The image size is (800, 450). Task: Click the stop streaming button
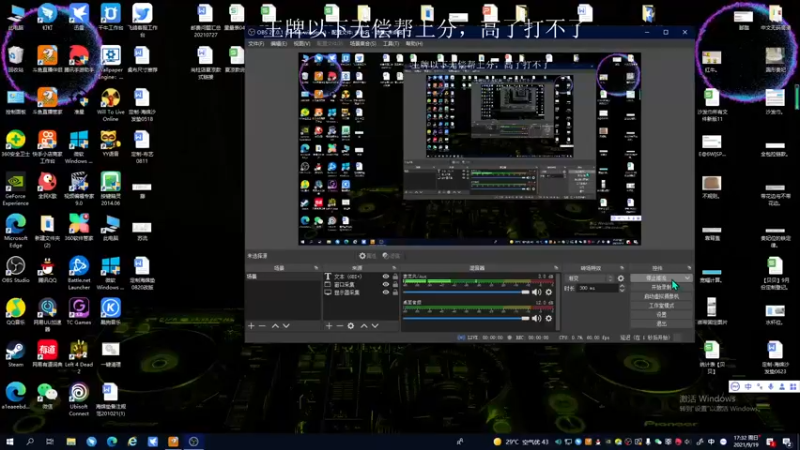coord(657,278)
